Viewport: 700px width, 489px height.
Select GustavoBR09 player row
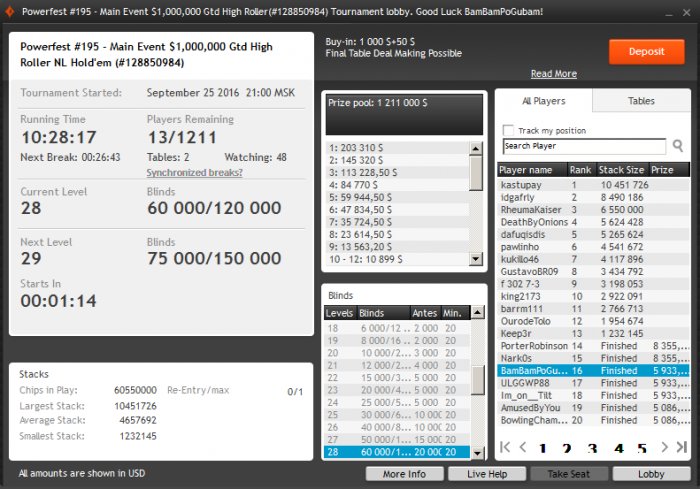593,272
